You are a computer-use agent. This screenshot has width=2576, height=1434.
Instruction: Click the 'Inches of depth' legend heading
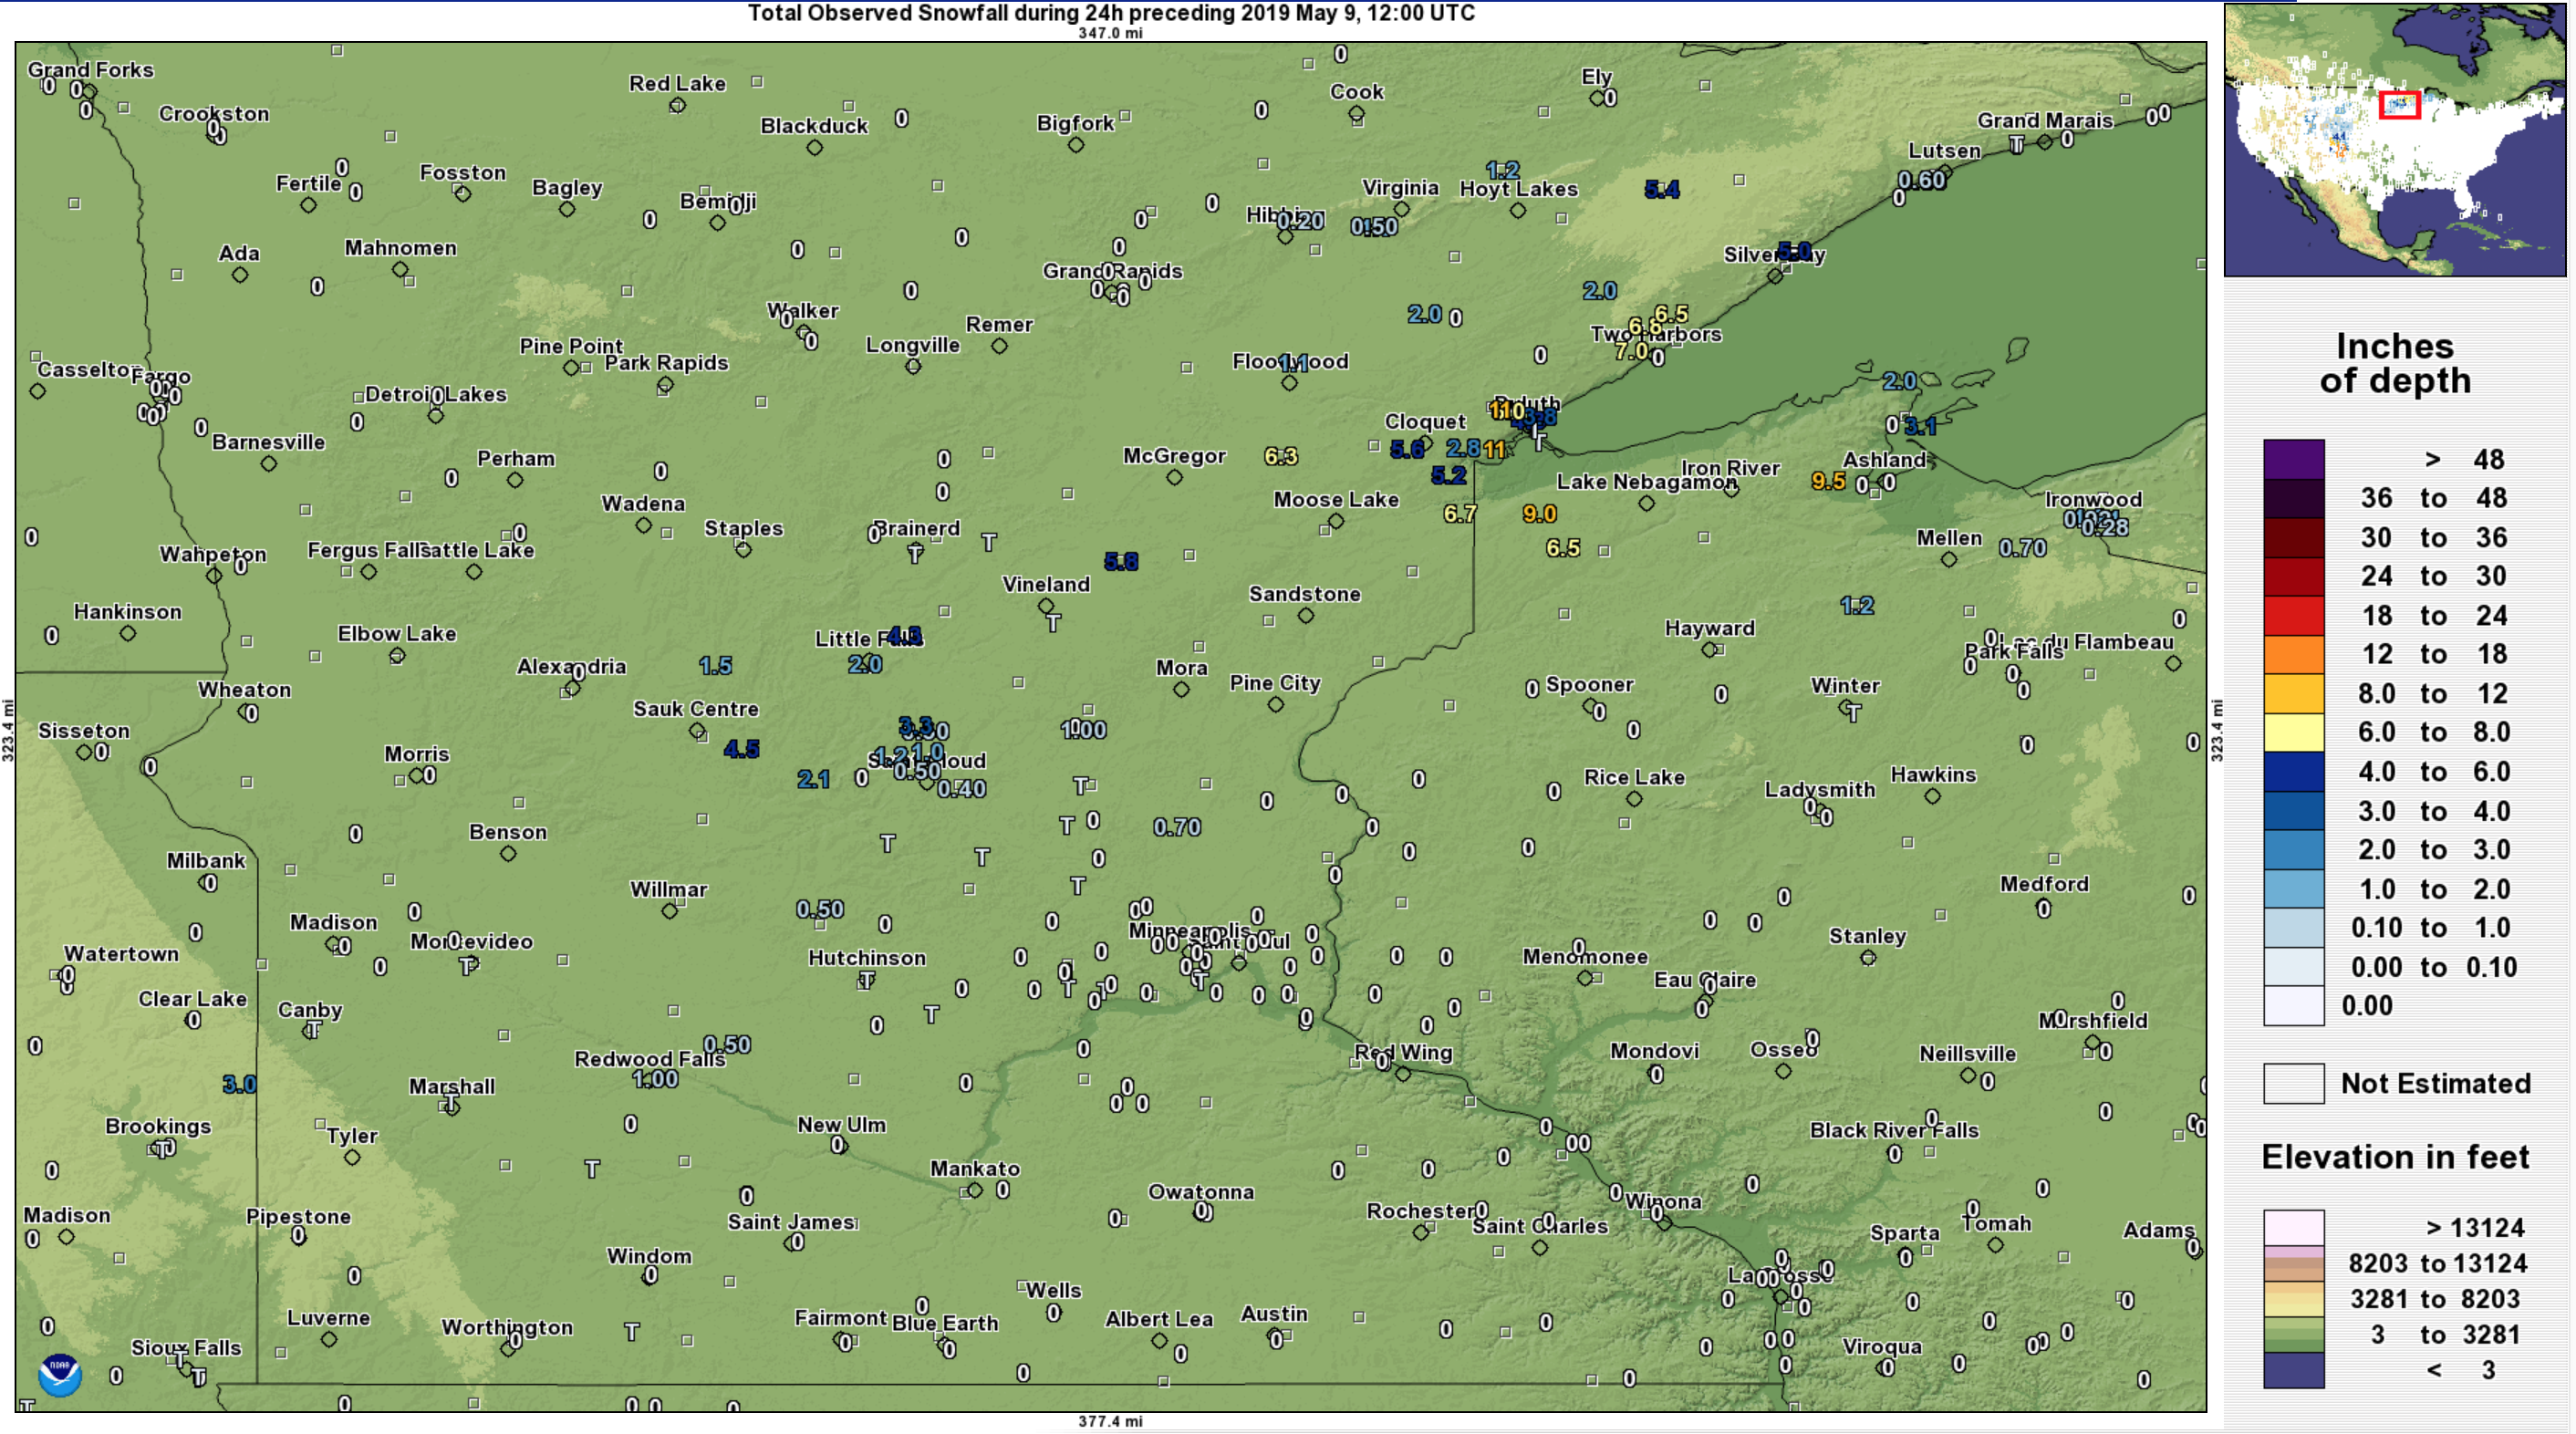point(2395,364)
